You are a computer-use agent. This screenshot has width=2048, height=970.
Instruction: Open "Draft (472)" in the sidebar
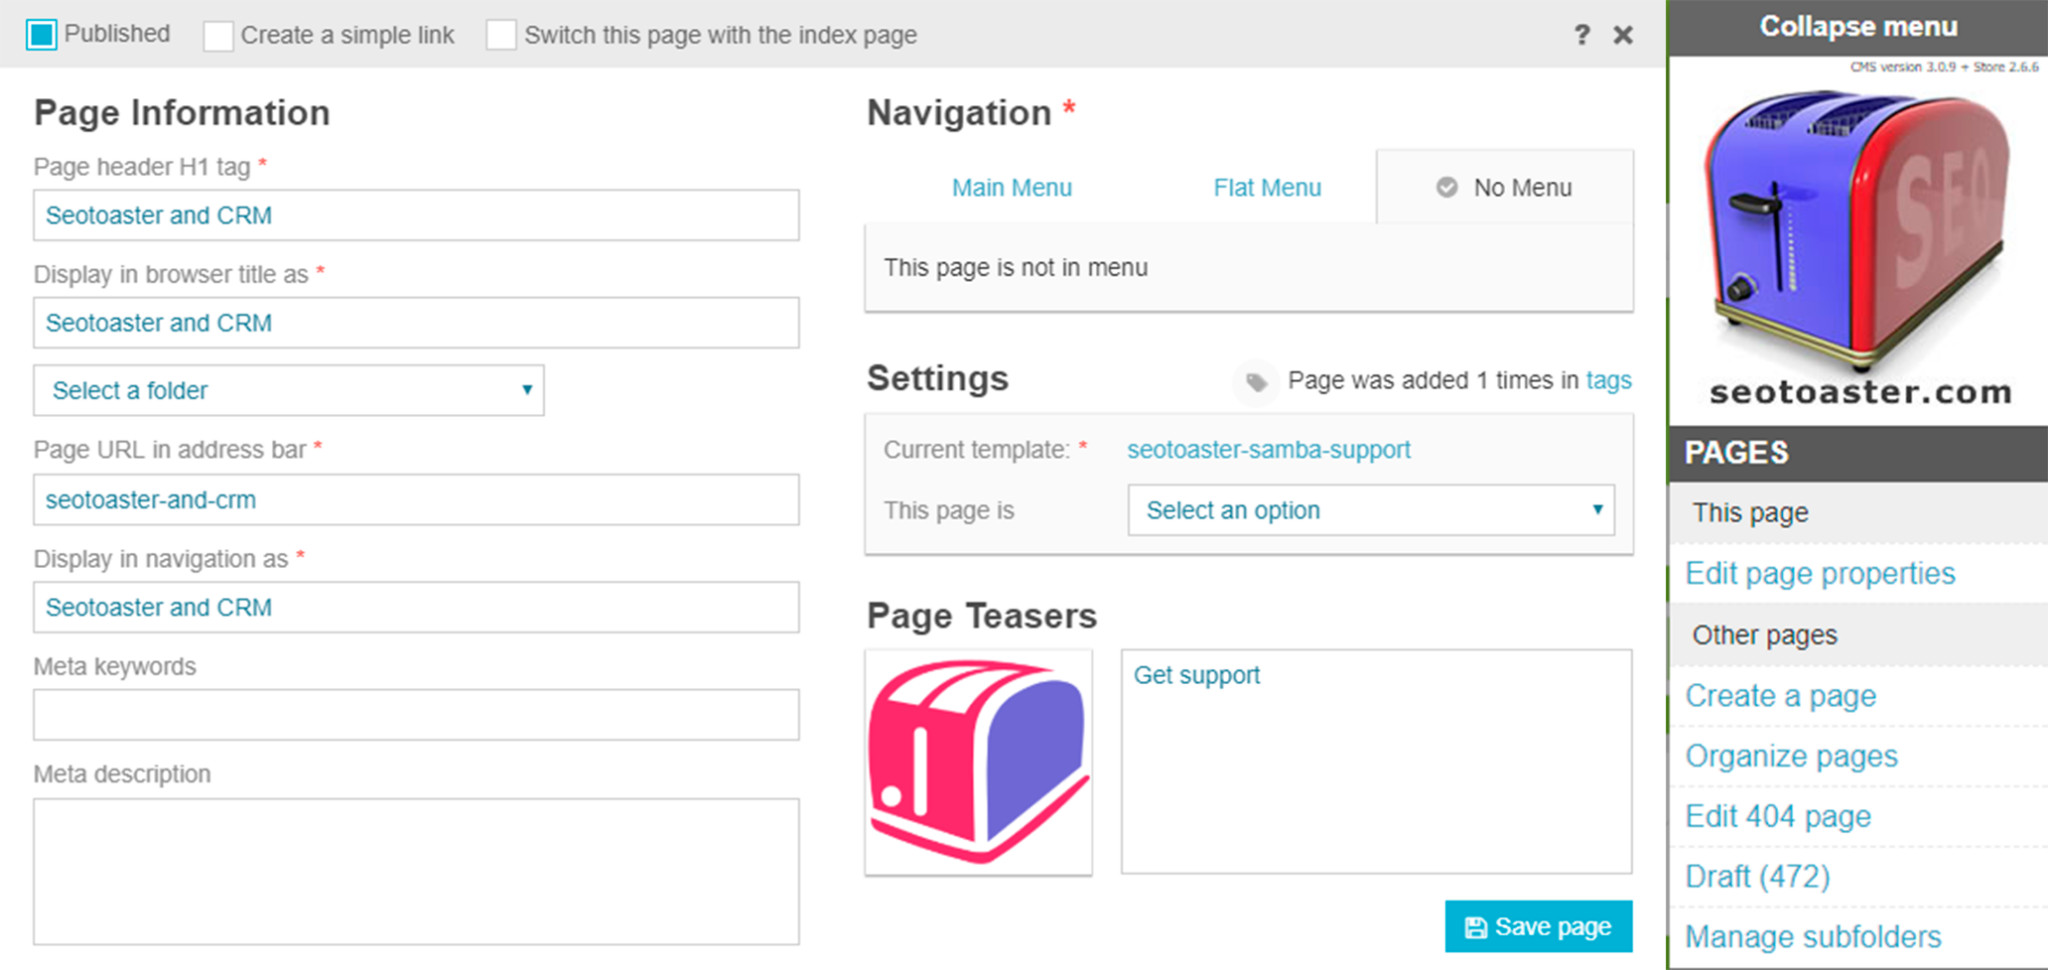coord(1757,876)
